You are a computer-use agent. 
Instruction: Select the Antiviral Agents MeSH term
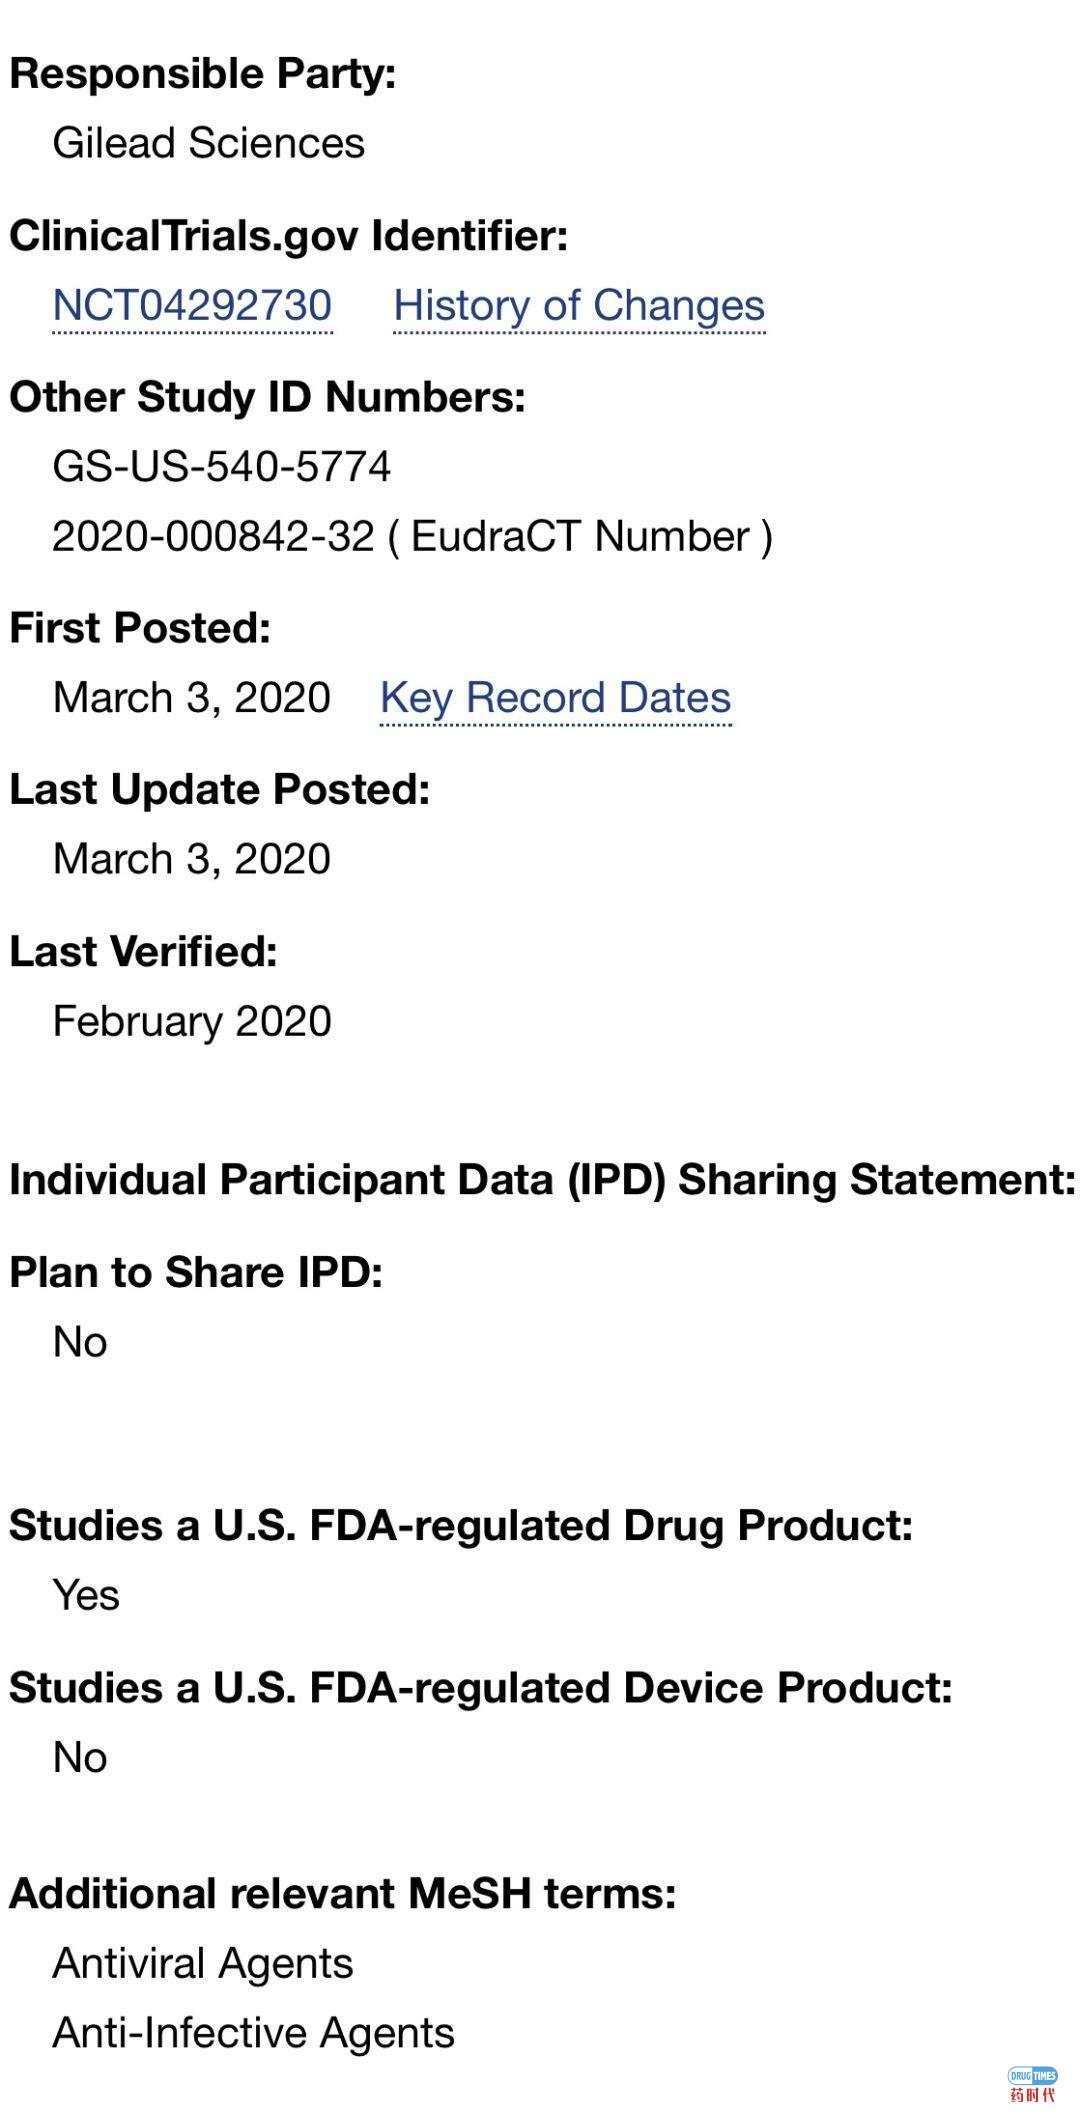[x=203, y=1963]
